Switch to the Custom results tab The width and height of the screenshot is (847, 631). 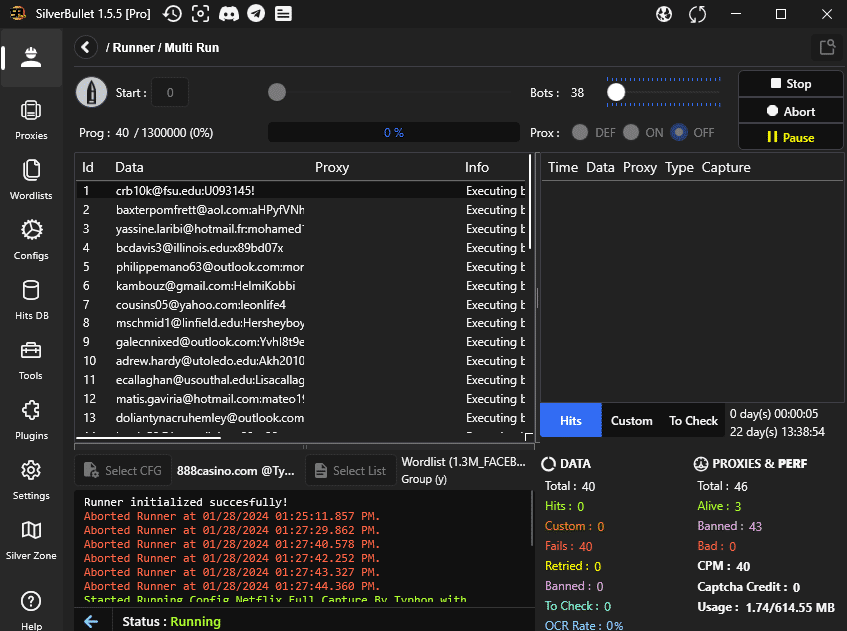[x=631, y=421]
